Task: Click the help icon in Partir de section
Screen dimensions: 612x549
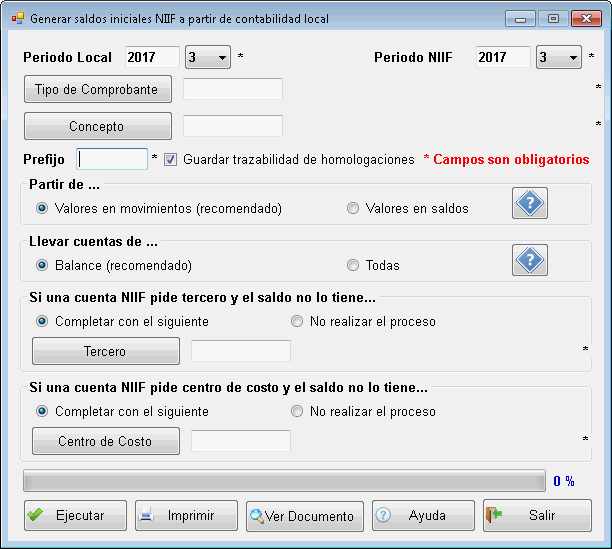Action: tap(530, 204)
